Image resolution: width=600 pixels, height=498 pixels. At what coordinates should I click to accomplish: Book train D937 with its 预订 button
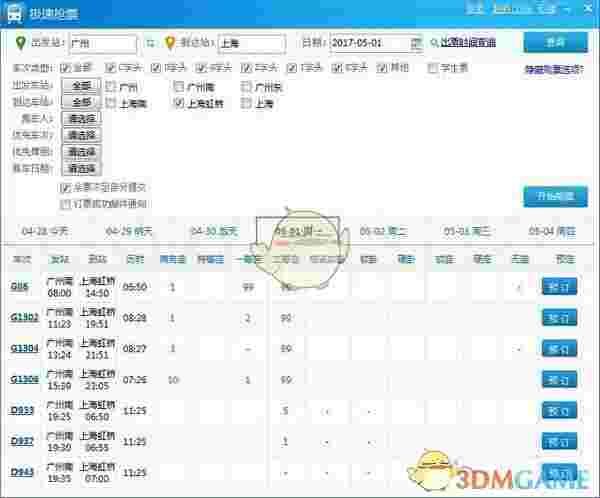[559, 442]
